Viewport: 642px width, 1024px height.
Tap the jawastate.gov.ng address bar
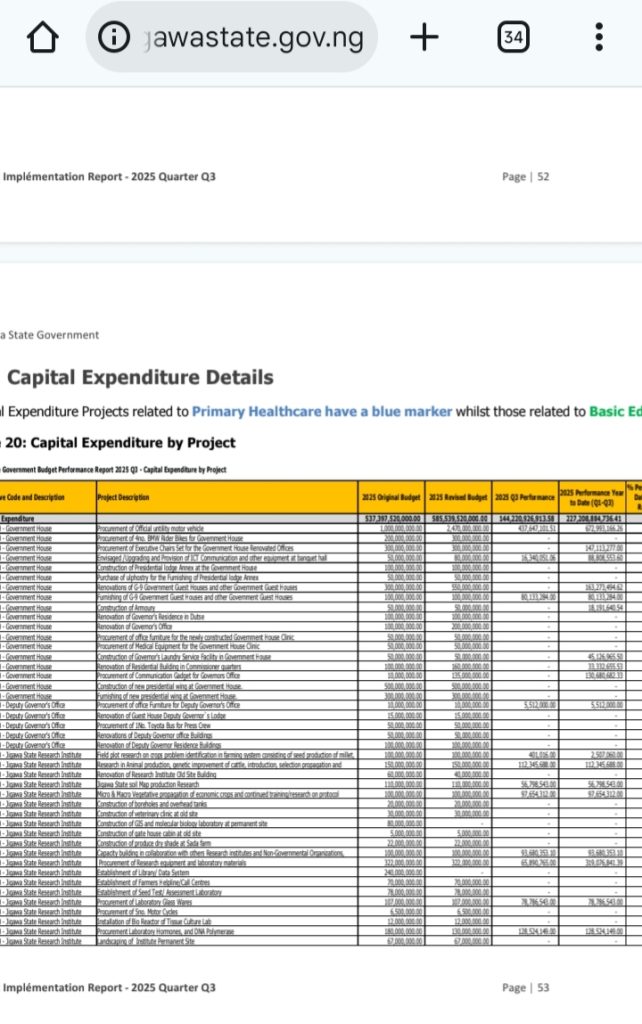tap(250, 38)
